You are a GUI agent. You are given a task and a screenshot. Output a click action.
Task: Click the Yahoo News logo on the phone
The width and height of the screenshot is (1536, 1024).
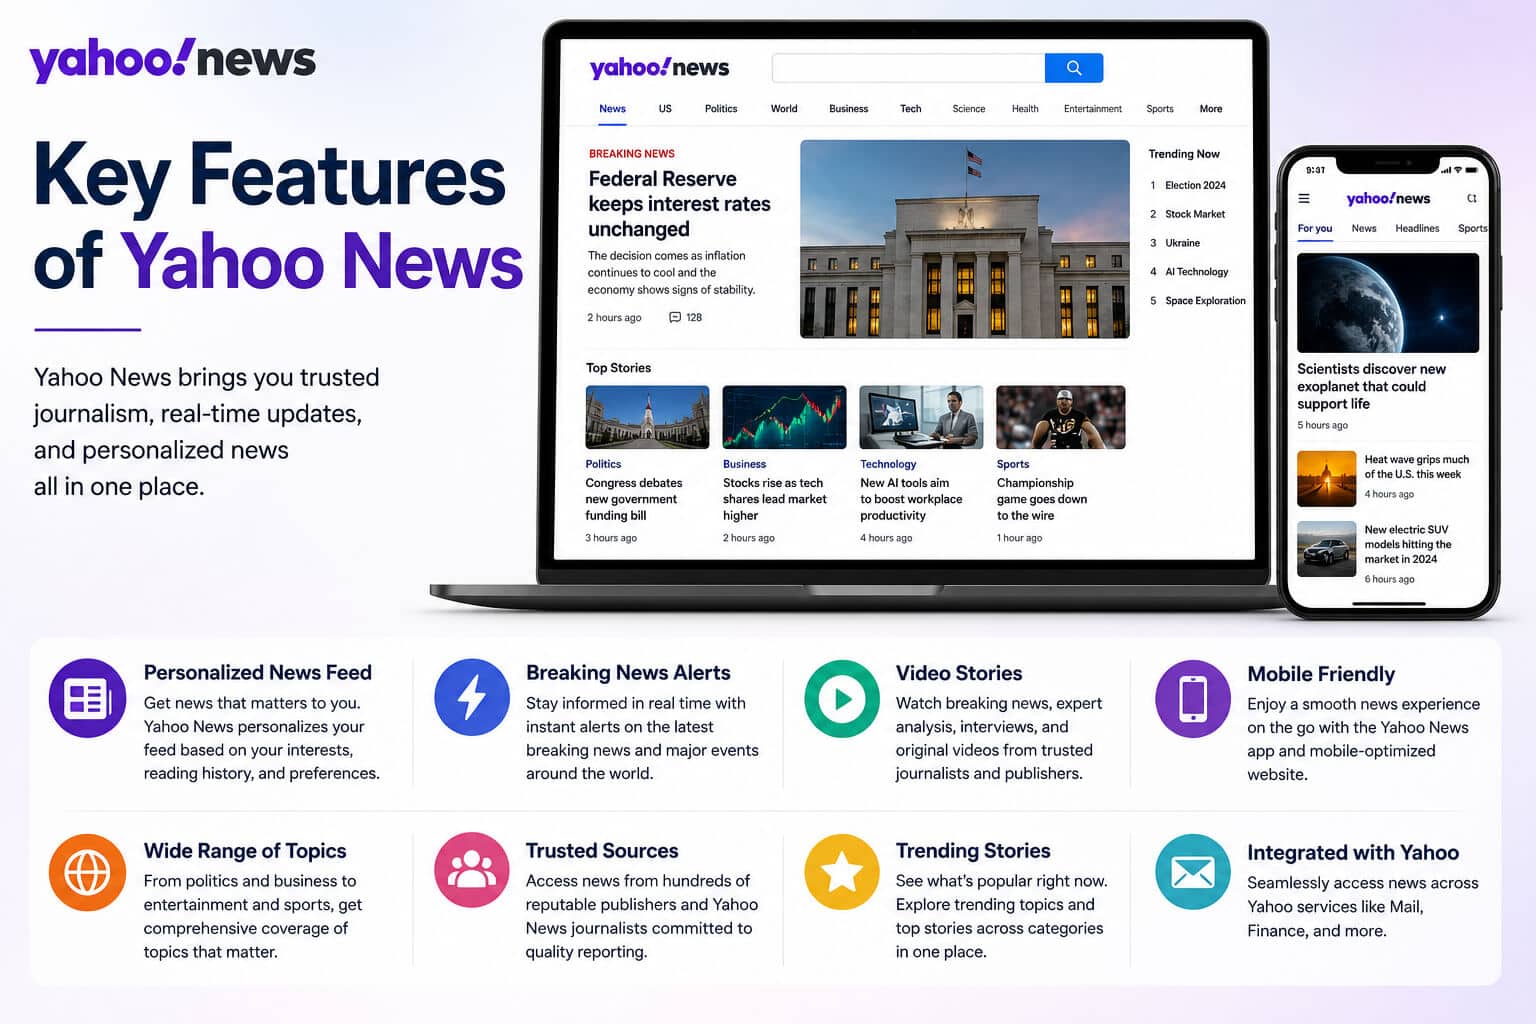pyautogui.click(x=1388, y=198)
